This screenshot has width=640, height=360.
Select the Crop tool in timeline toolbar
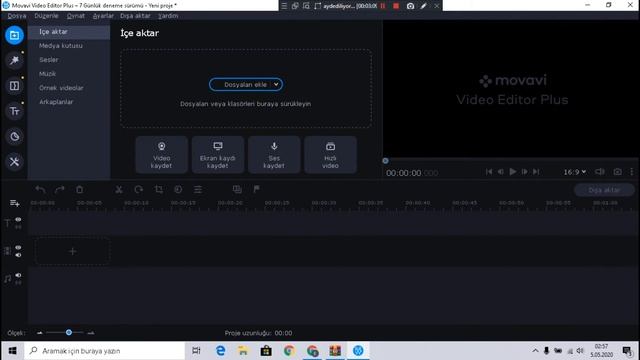pos(158,189)
